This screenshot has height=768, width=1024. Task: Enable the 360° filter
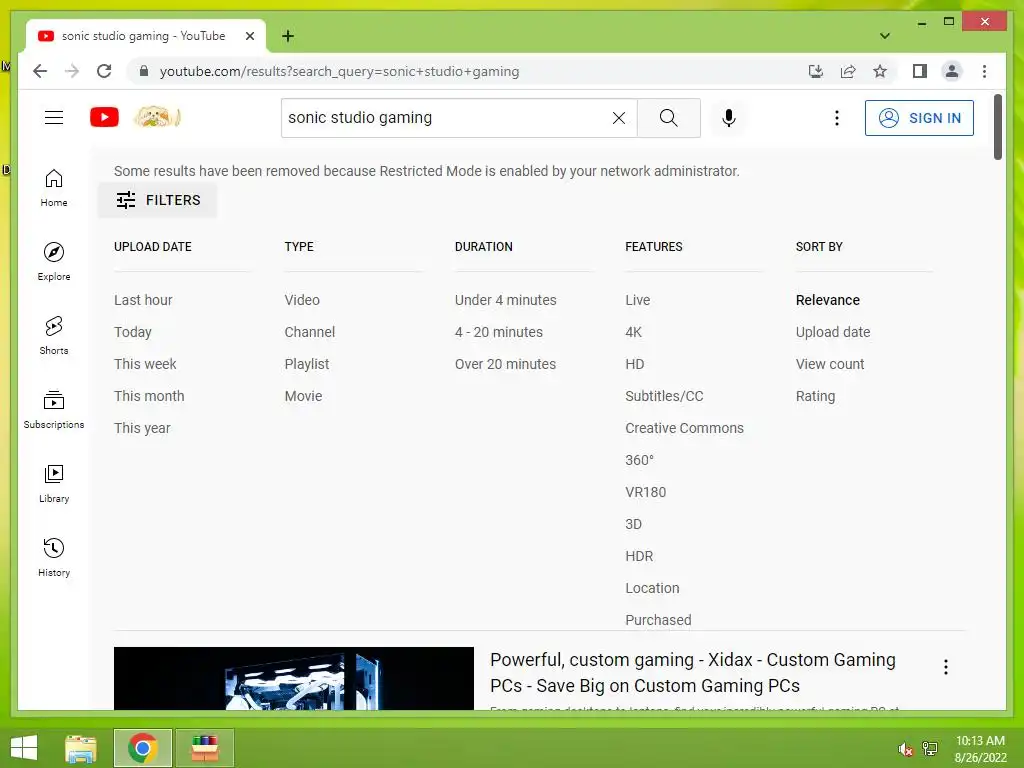point(639,460)
